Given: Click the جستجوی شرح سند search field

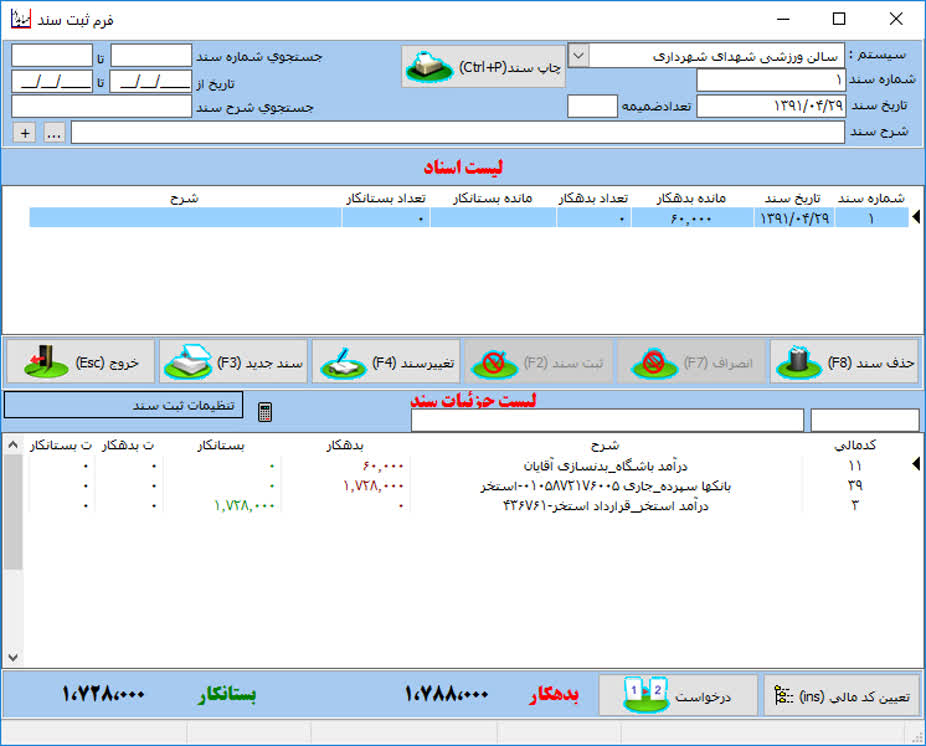Looking at the screenshot, I should click(102, 107).
